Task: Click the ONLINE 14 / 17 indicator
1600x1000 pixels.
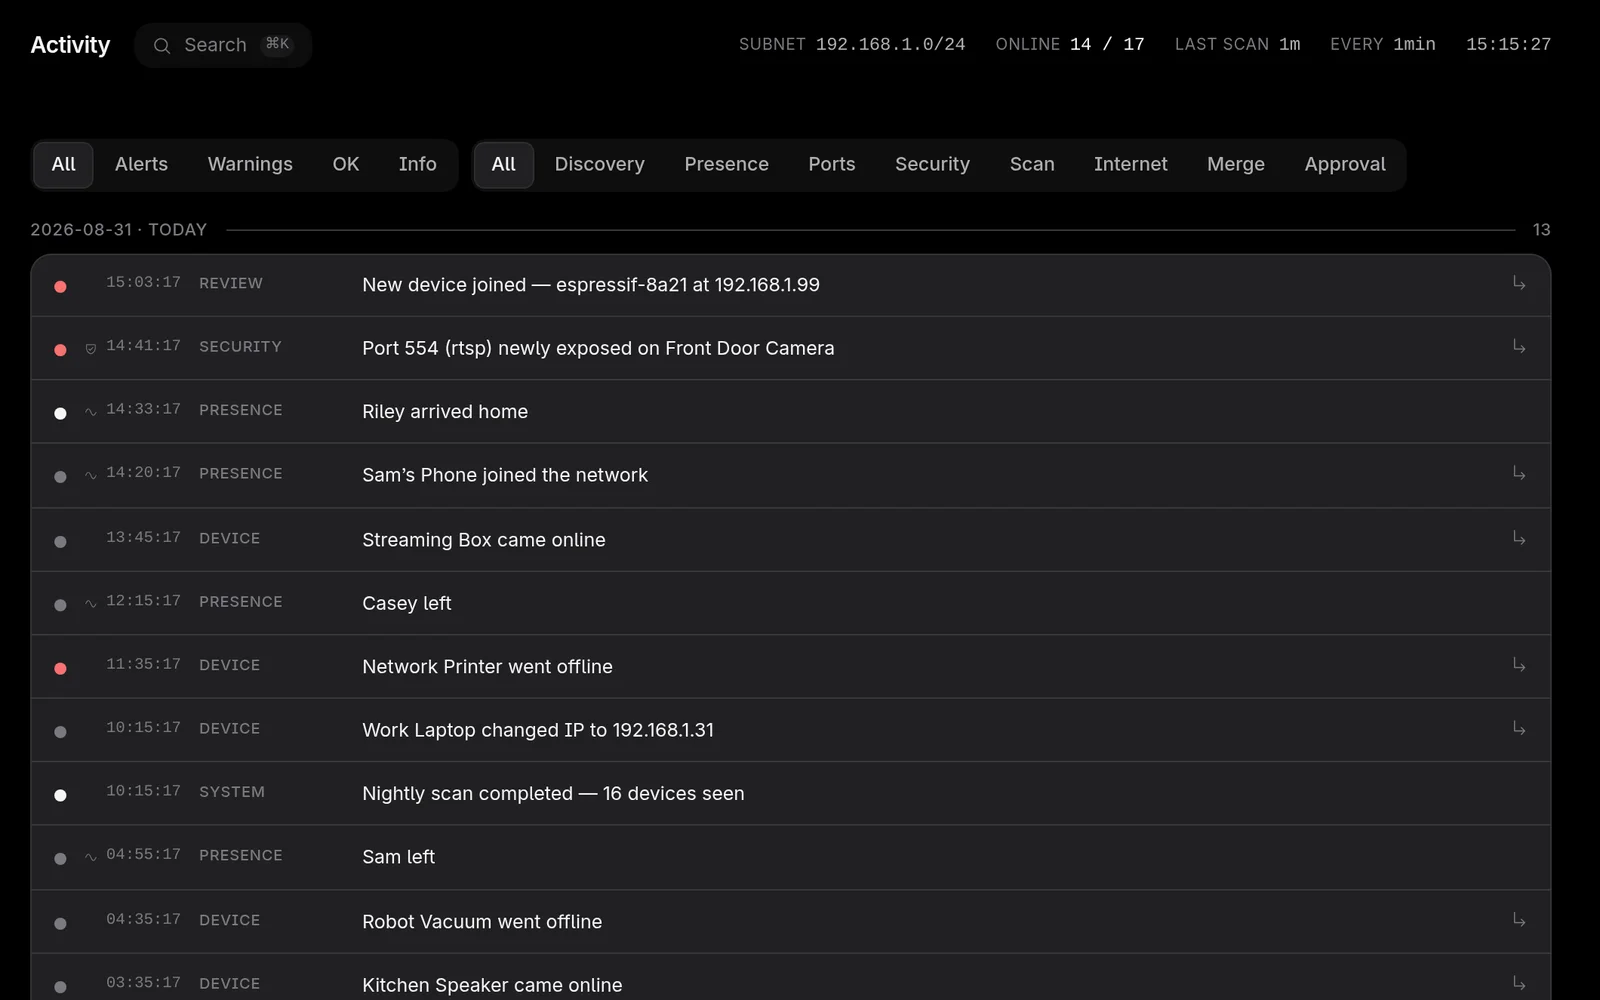Action: (1070, 44)
